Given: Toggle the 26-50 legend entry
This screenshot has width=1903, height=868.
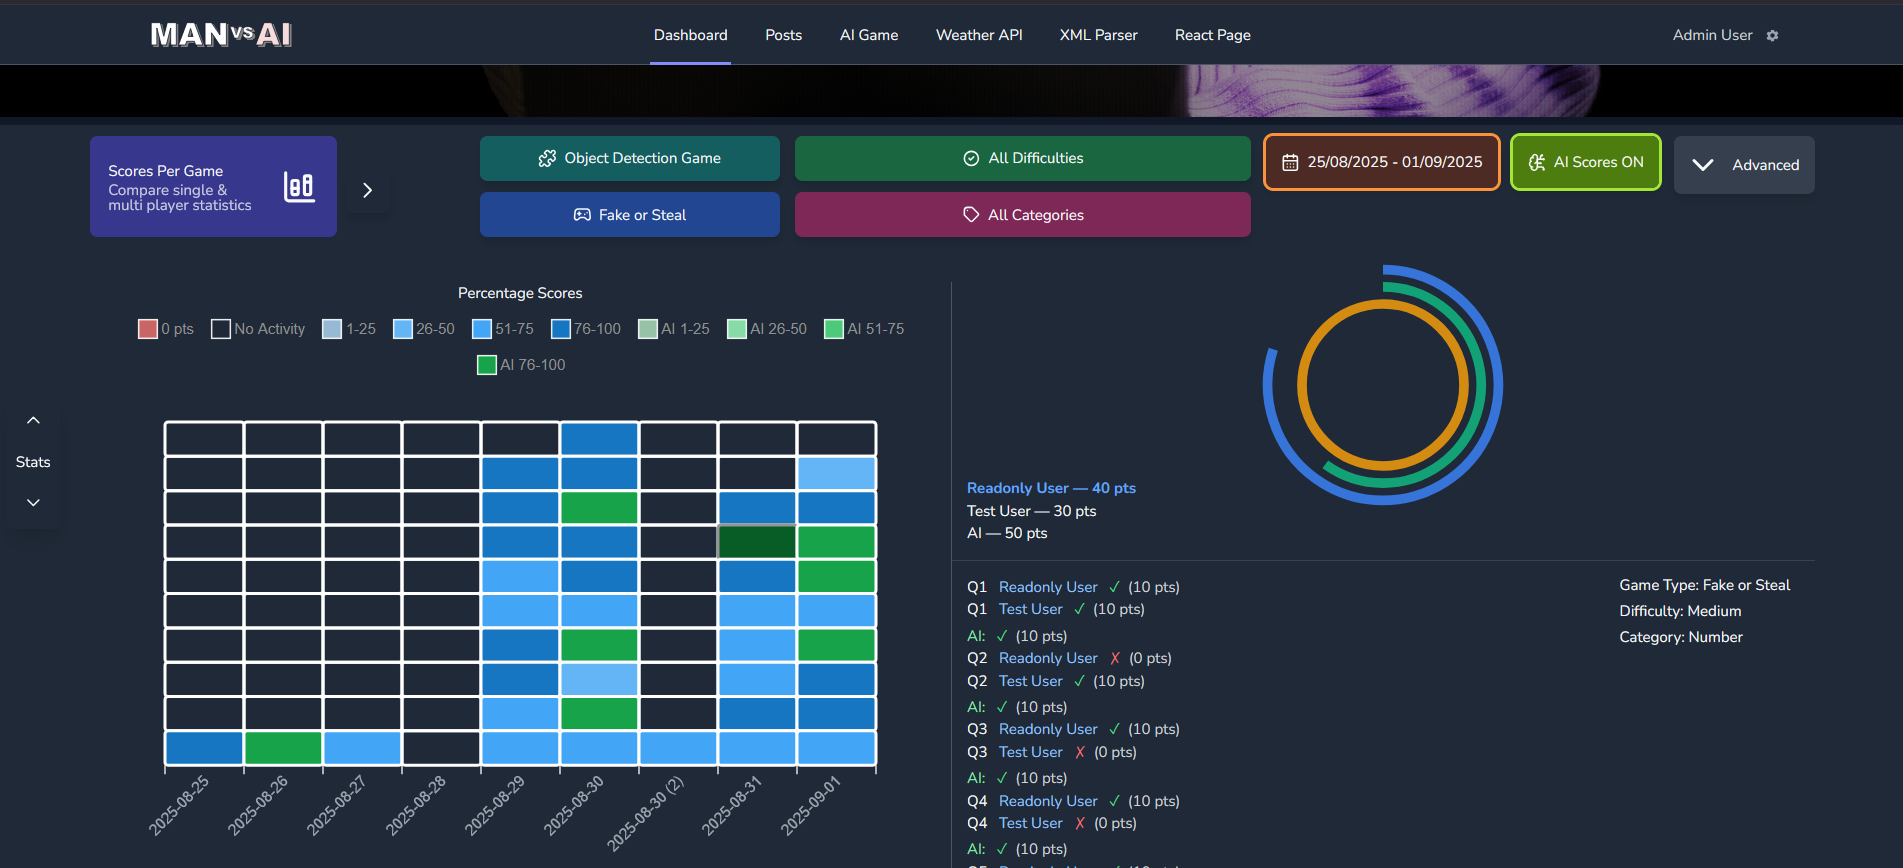Looking at the screenshot, I should (x=424, y=329).
